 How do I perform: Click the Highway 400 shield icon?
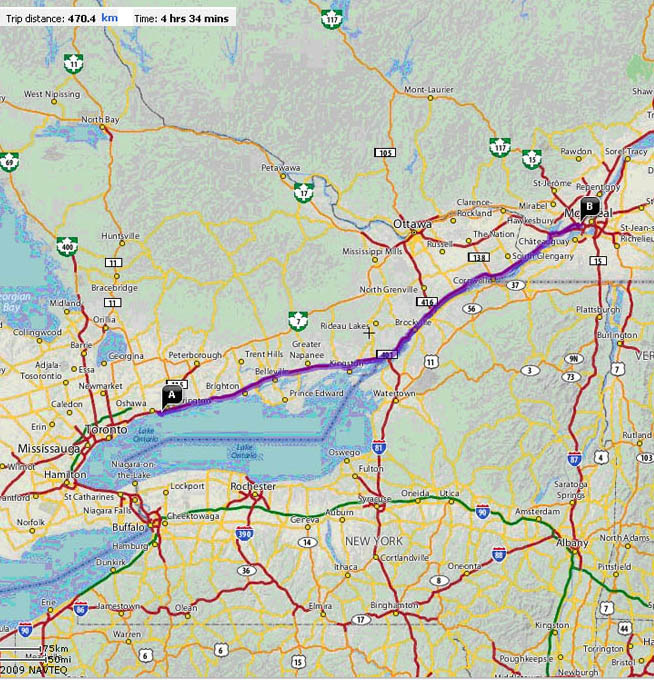tap(68, 246)
